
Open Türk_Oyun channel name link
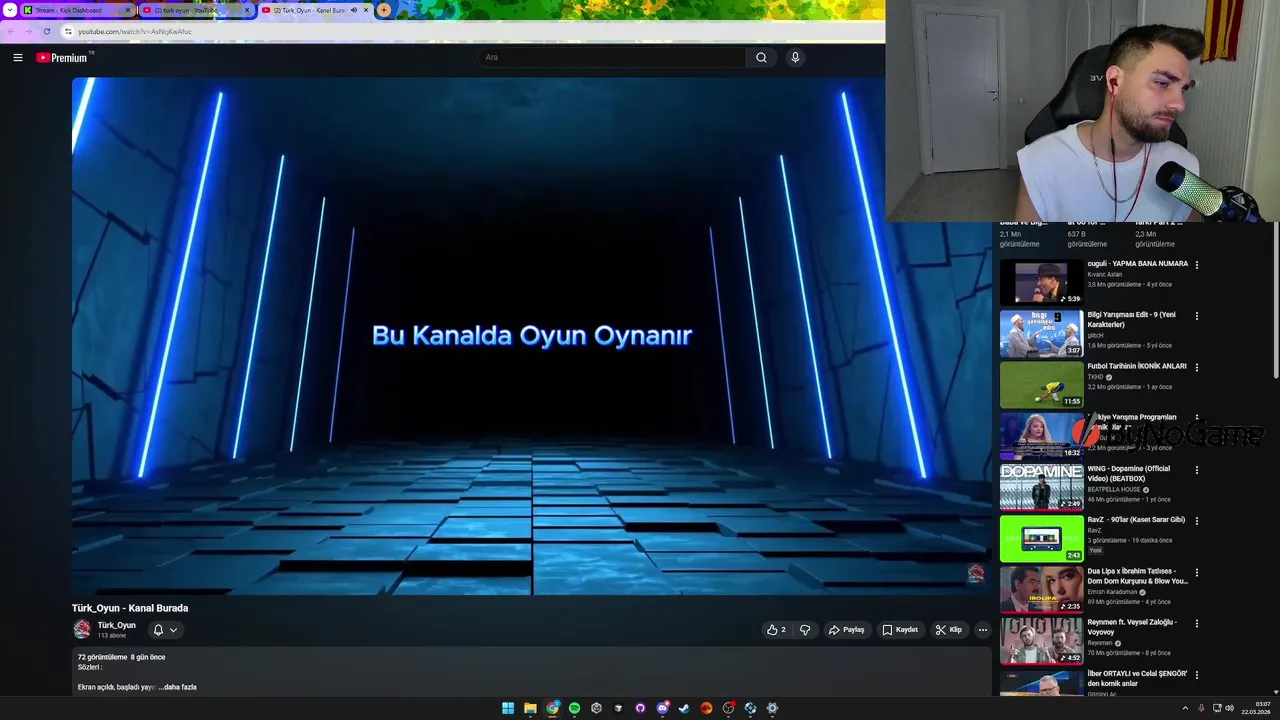[x=116, y=625]
